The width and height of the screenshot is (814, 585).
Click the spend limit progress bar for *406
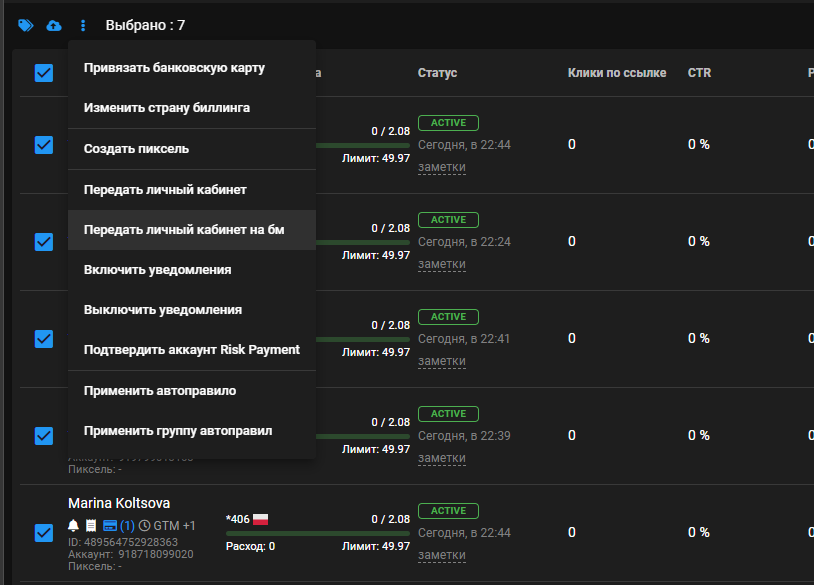click(x=318, y=533)
